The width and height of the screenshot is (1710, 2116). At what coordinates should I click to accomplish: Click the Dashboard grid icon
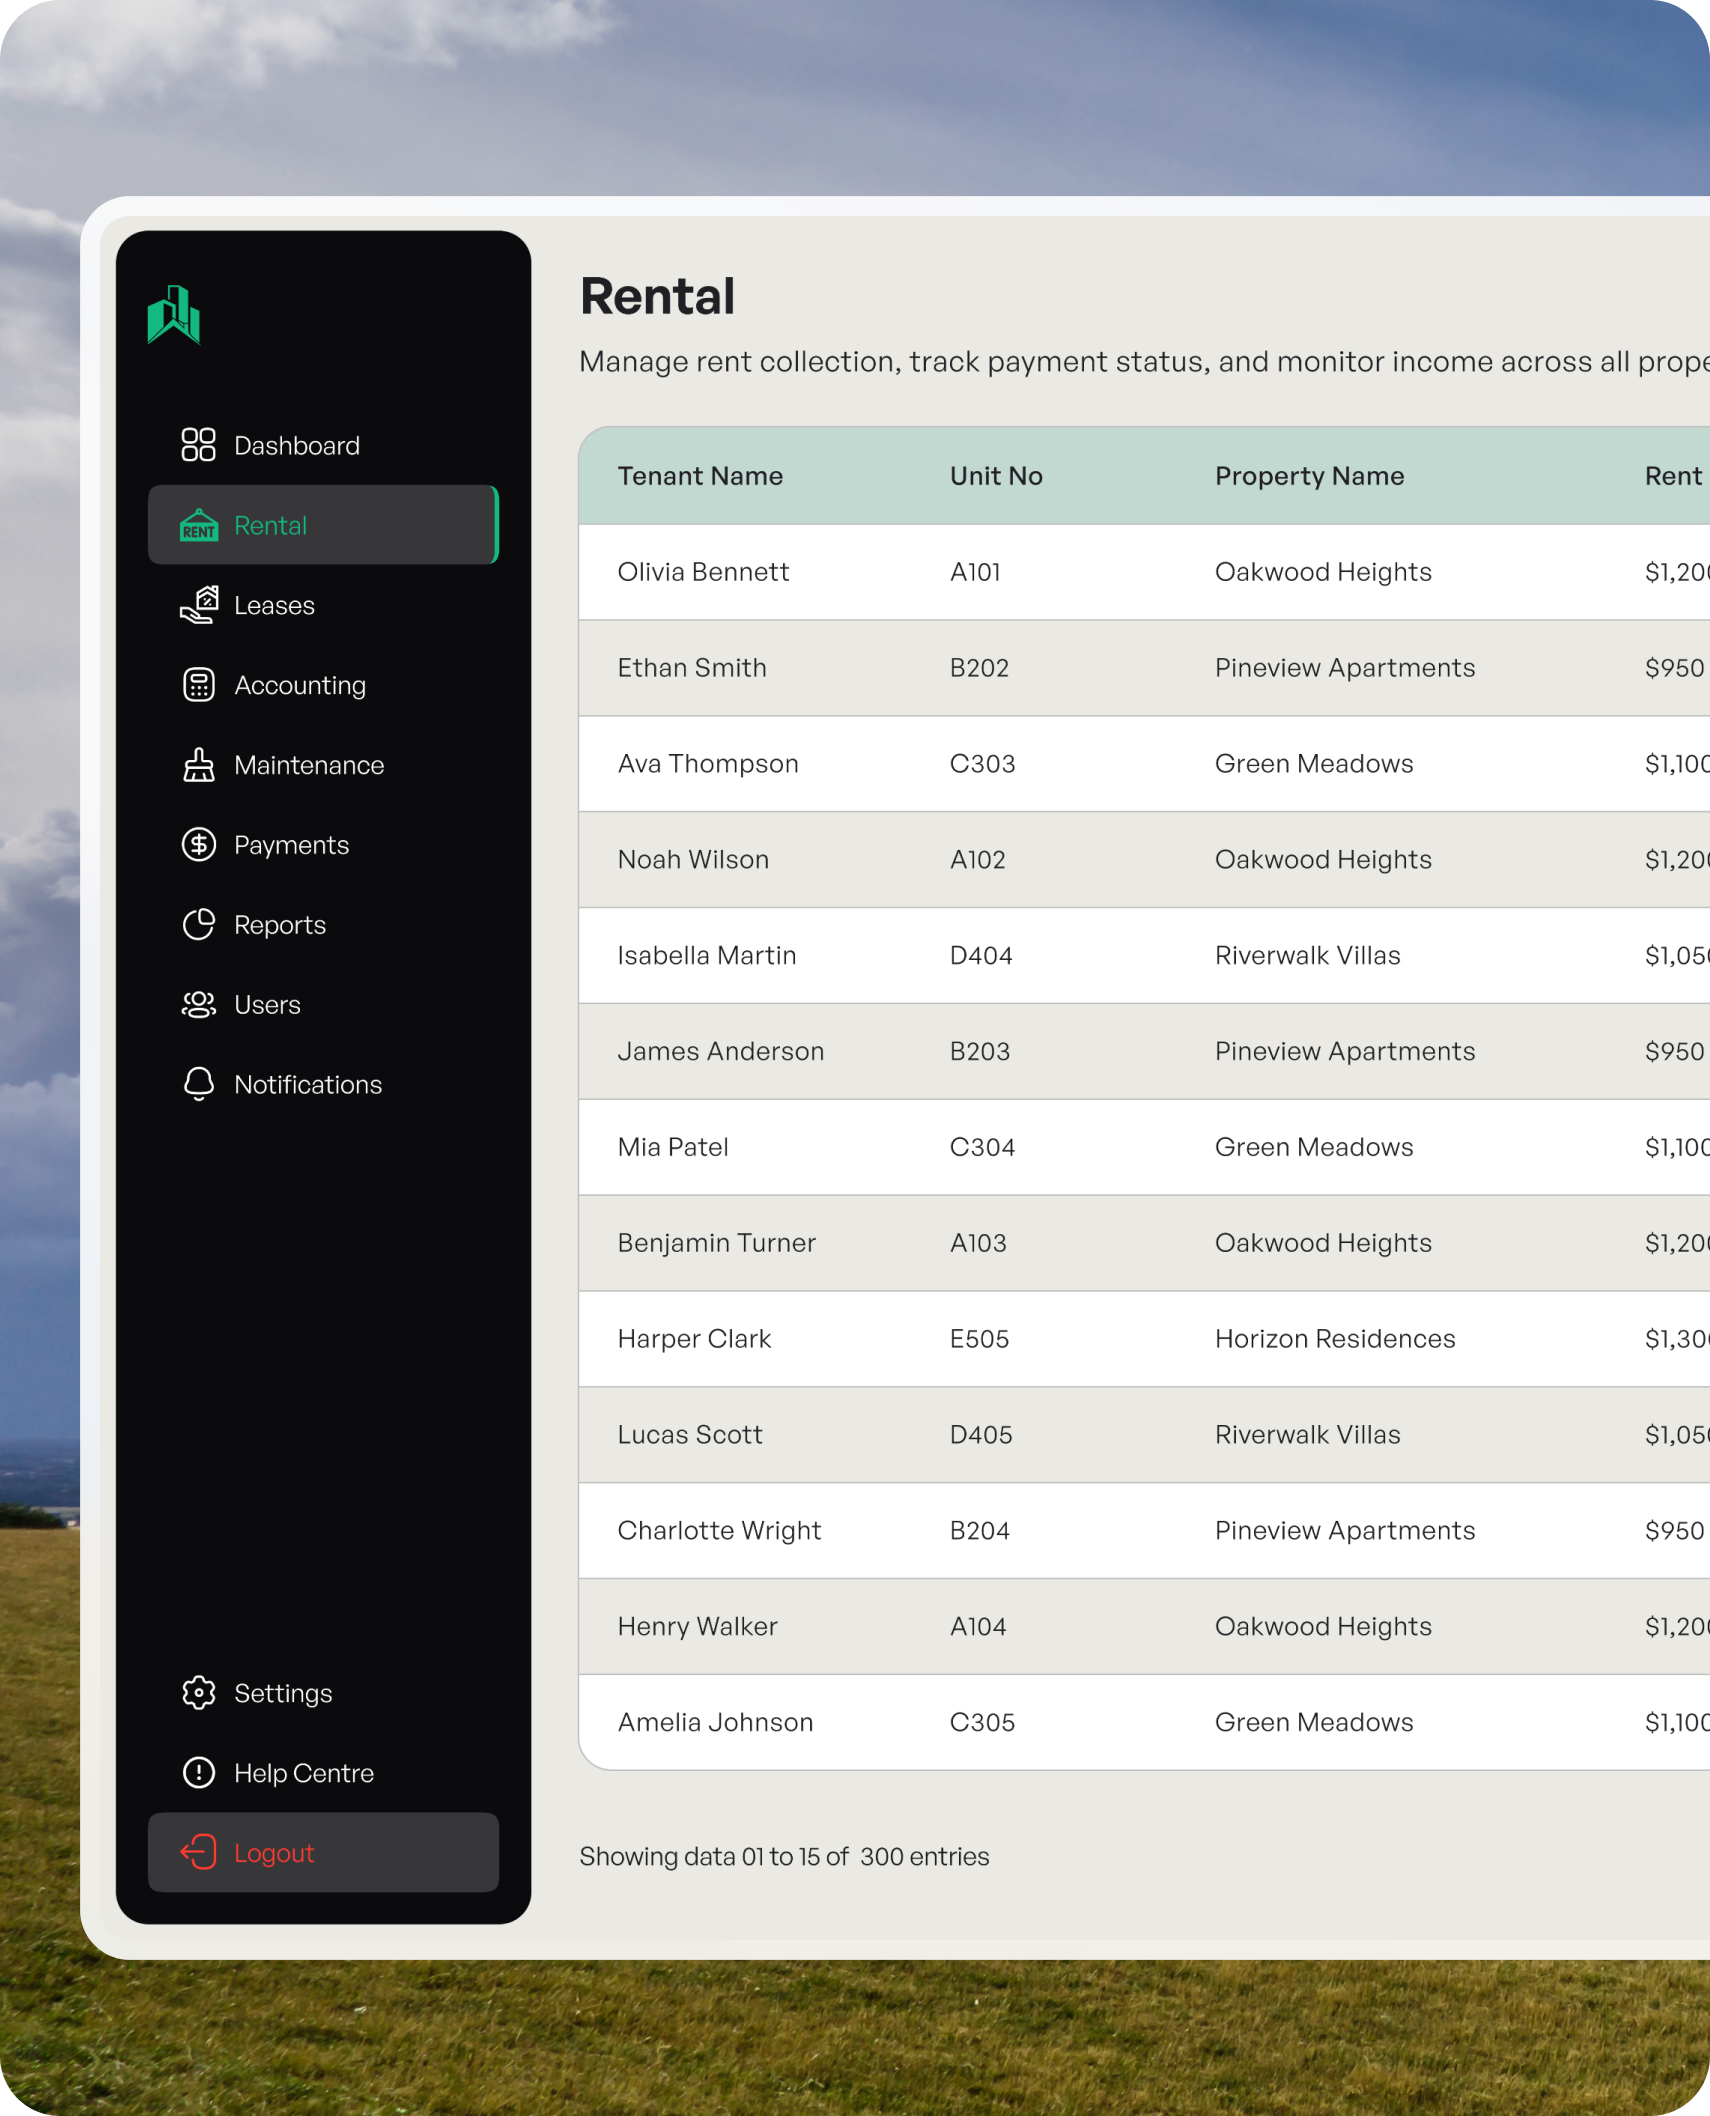click(198, 445)
